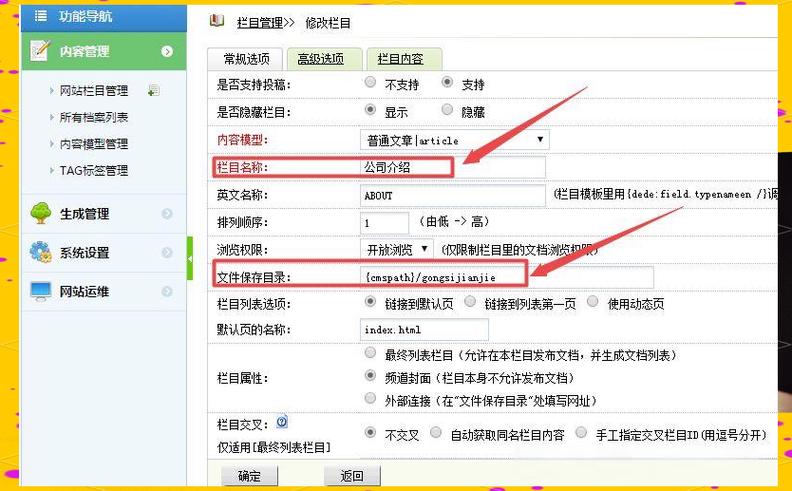792x491 pixels.
Task: Select 链接到列表第一页 option
Action: [x=470, y=302]
